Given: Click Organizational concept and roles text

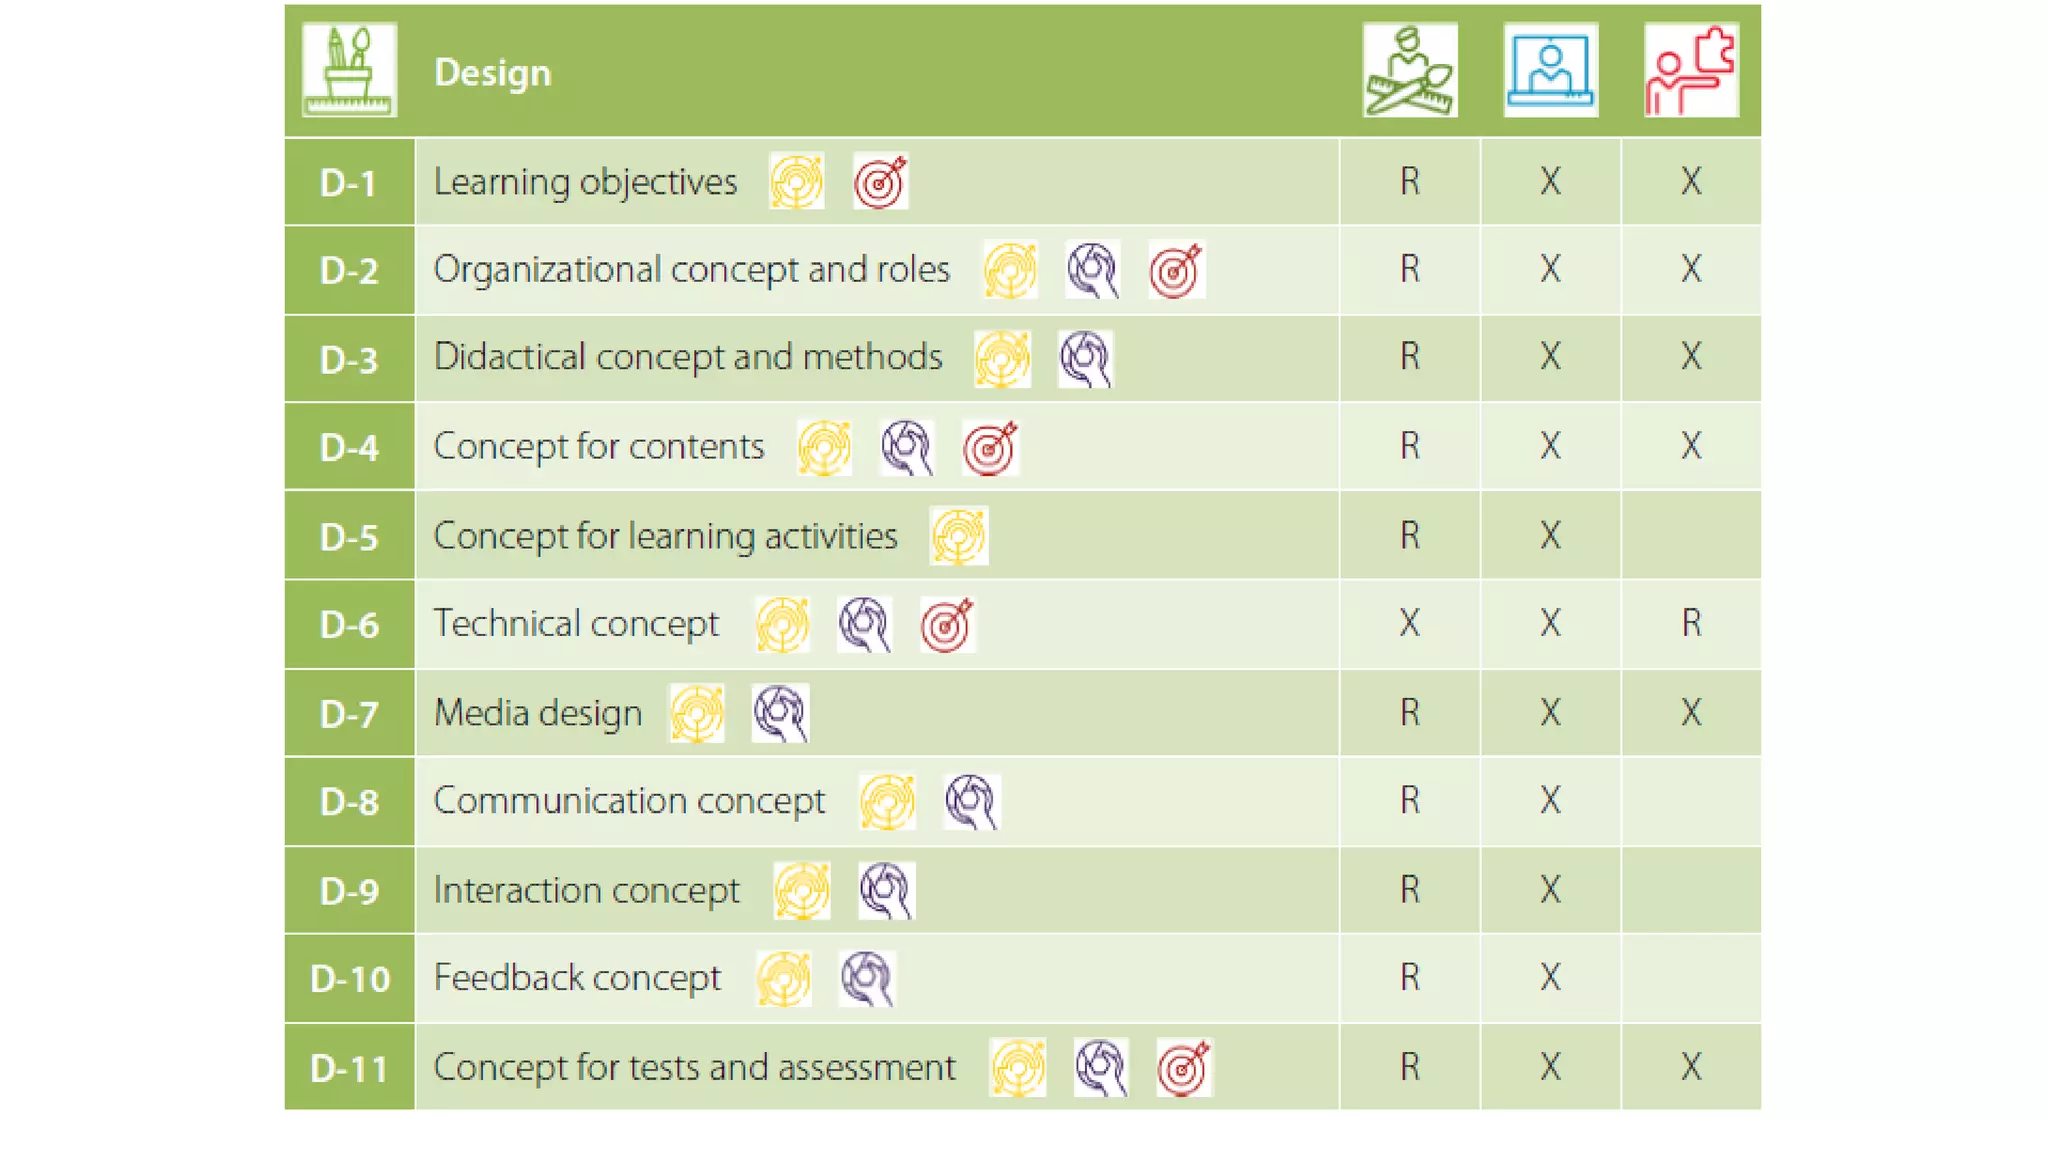Looking at the screenshot, I should [x=691, y=270].
